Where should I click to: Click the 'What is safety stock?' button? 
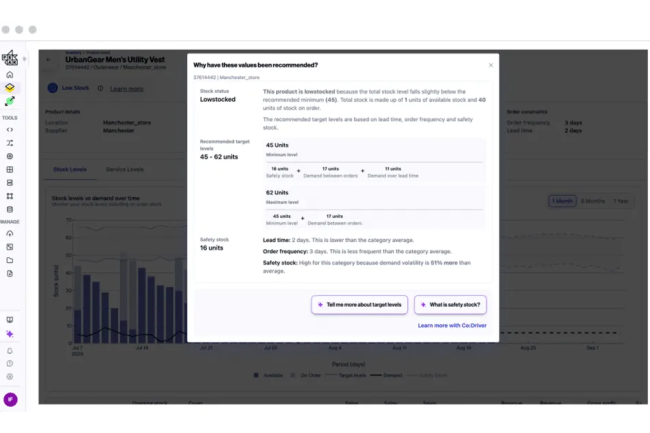451,304
